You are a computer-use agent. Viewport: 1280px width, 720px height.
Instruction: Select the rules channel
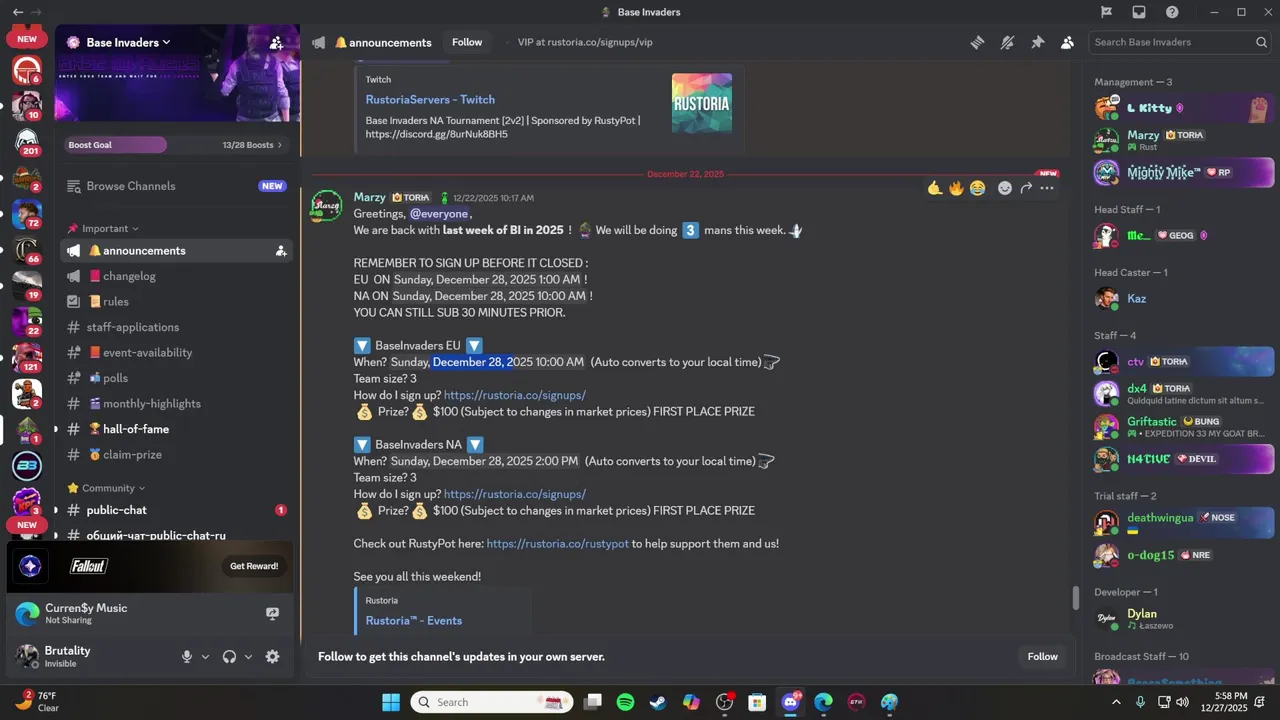tap(176, 302)
